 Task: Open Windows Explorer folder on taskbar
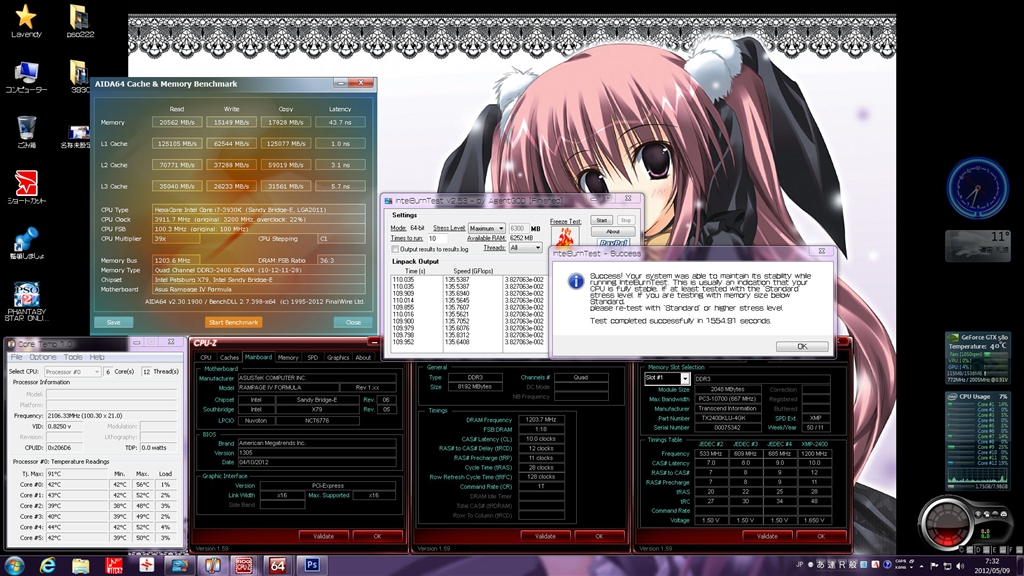(x=80, y=565)
